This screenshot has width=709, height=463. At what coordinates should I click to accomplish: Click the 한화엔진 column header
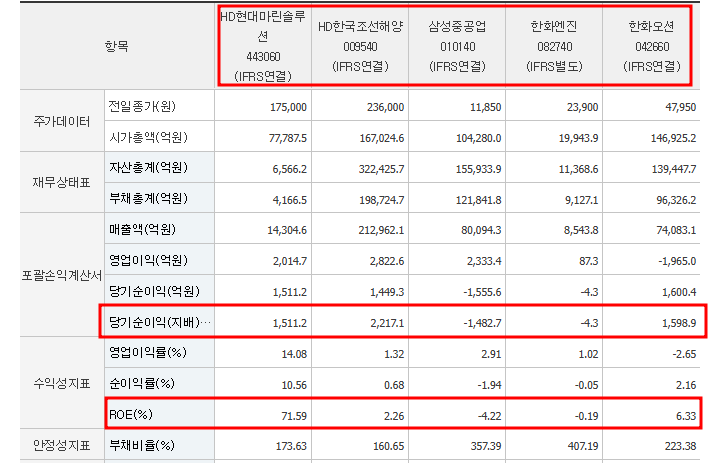tap(554, 46)
